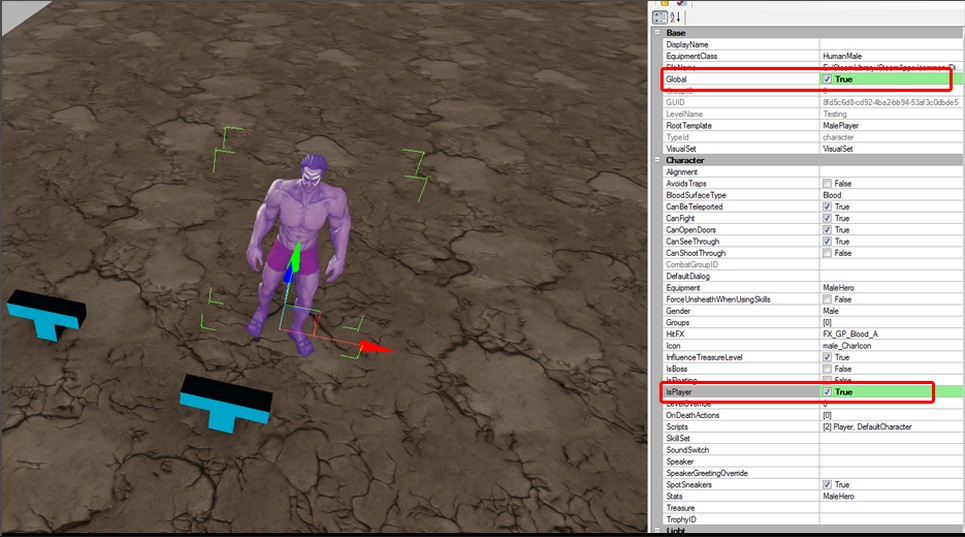This screenshot has height=537, width=965.
Task: Disable the CanOpenDoors checkbox
Action: (x=827, y=230)
